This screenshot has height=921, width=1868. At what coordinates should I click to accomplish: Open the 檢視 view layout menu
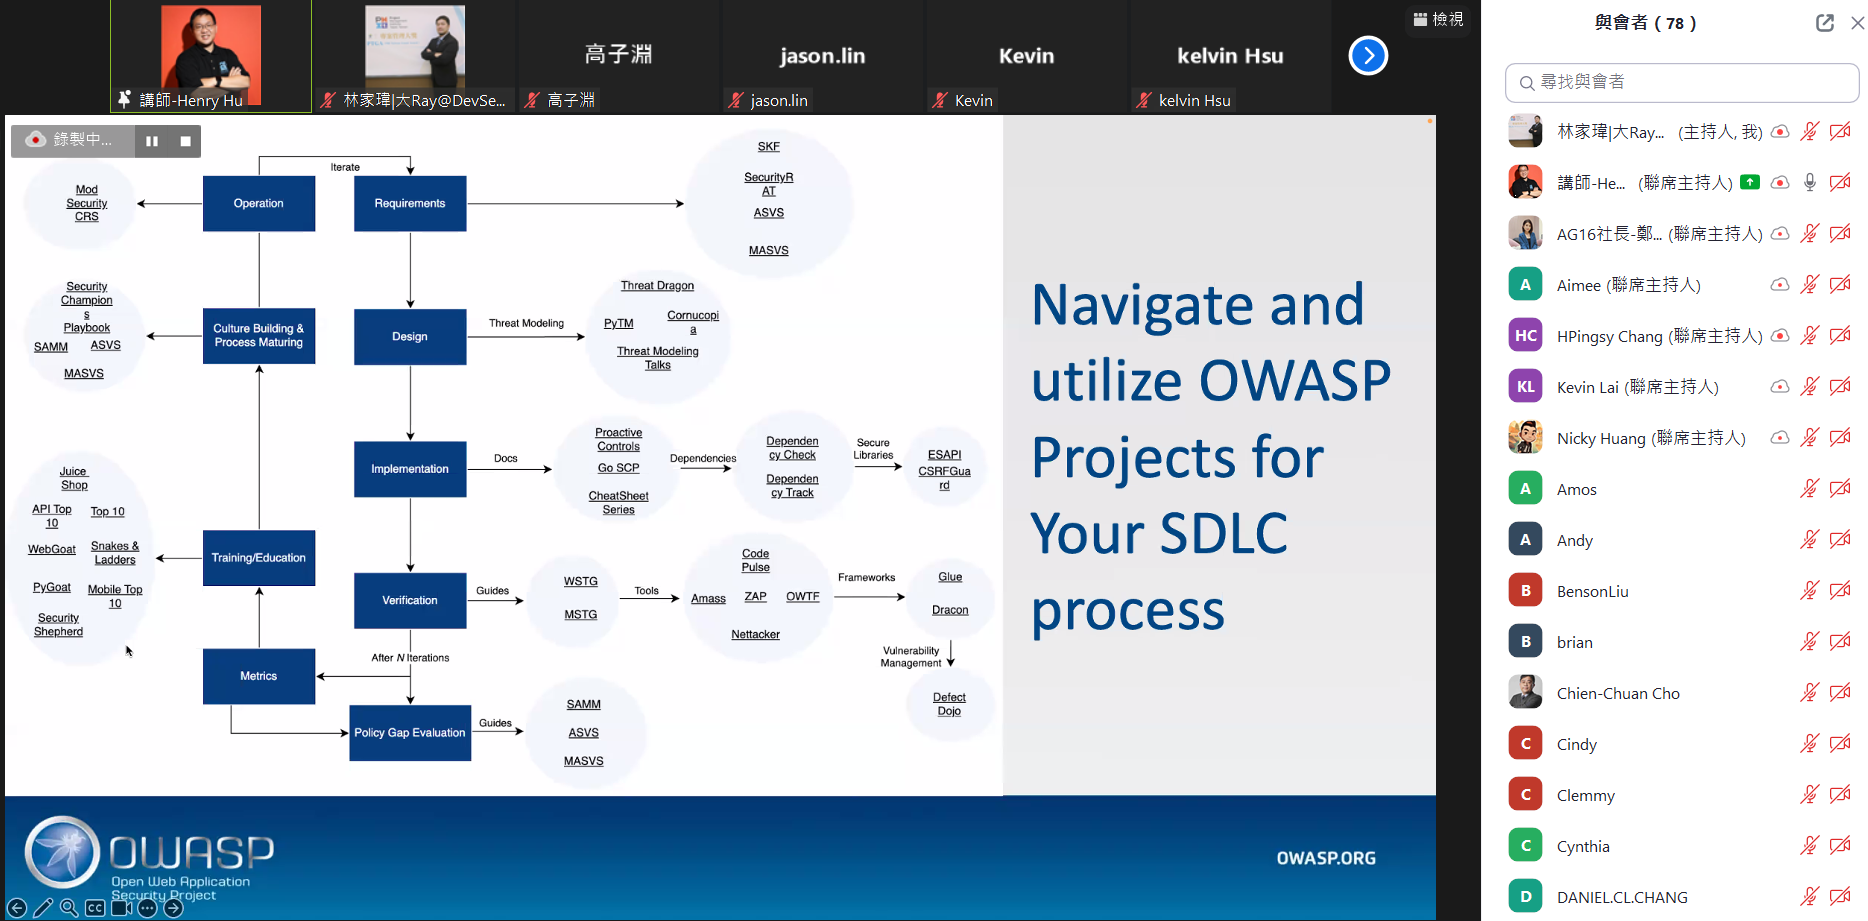click(1438, 19)
